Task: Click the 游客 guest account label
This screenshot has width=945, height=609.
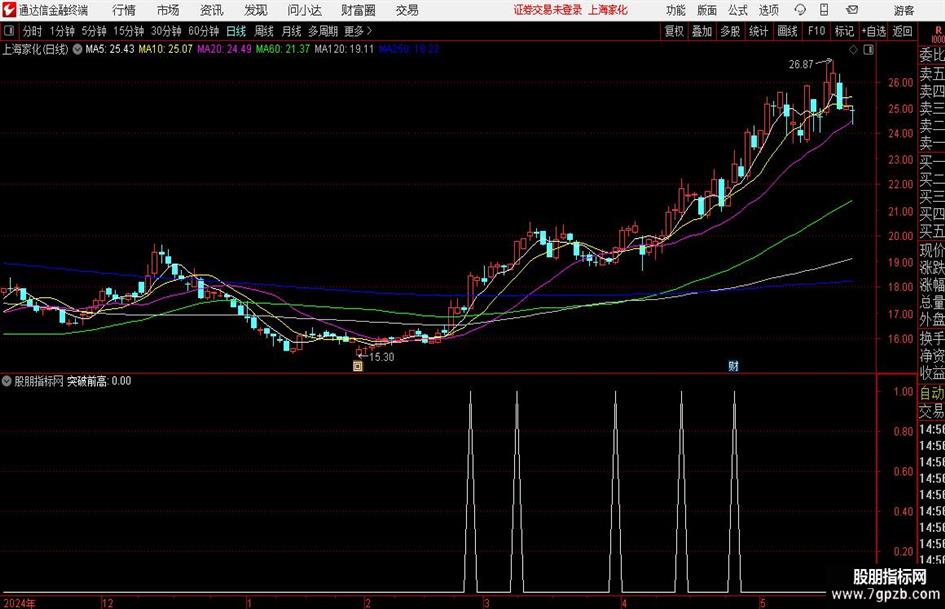Action: pyautogui.click(x=904, y=10)
